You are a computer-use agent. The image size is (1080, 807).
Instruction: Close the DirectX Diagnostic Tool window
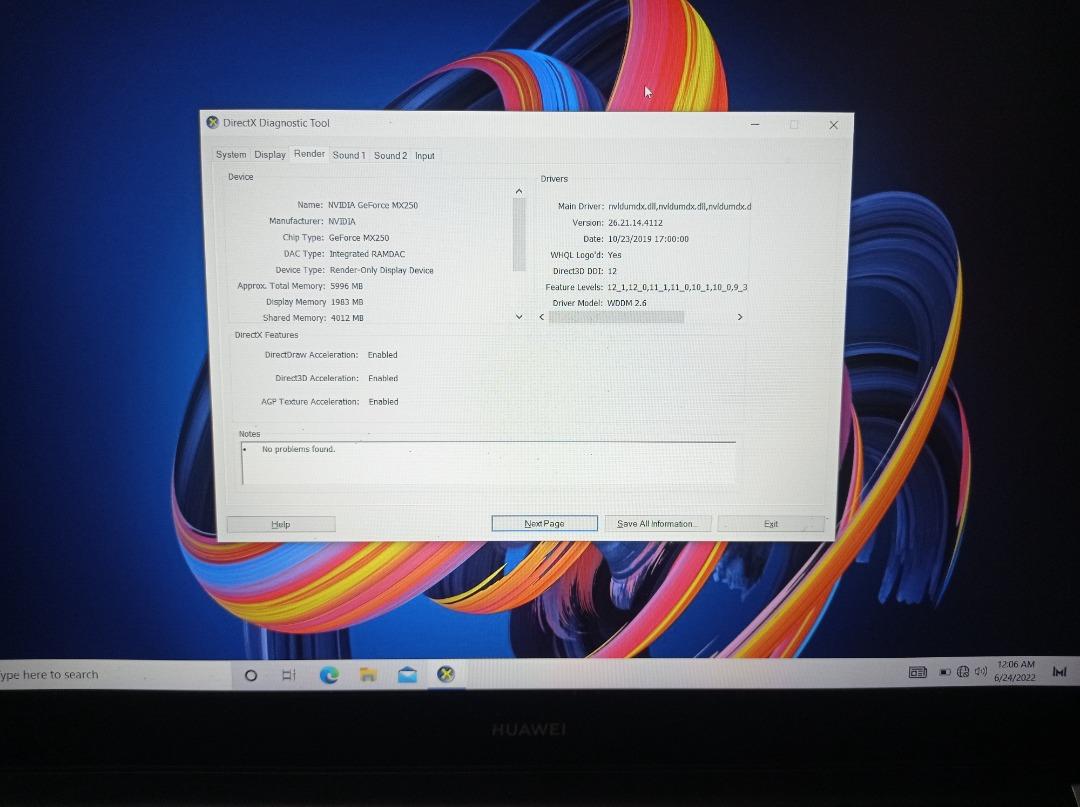click(x=833, y=125)
